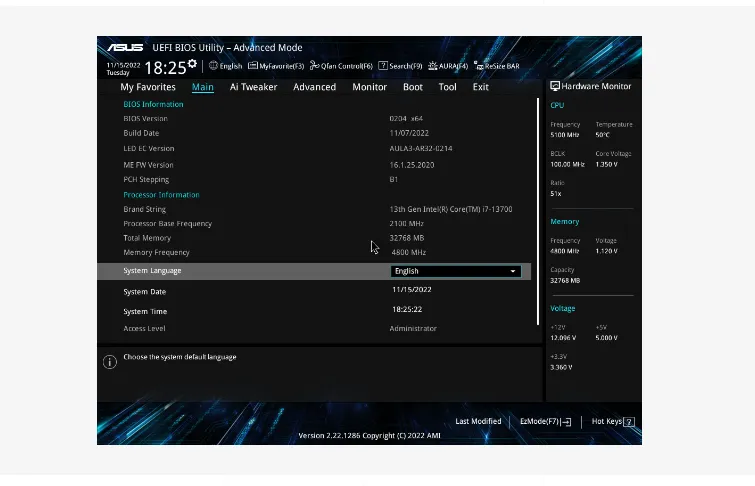The width and height of the screenshot is (755, 486).
Task: Click the BCLK 100.00 MHz reading
Action: click(567, 164)
